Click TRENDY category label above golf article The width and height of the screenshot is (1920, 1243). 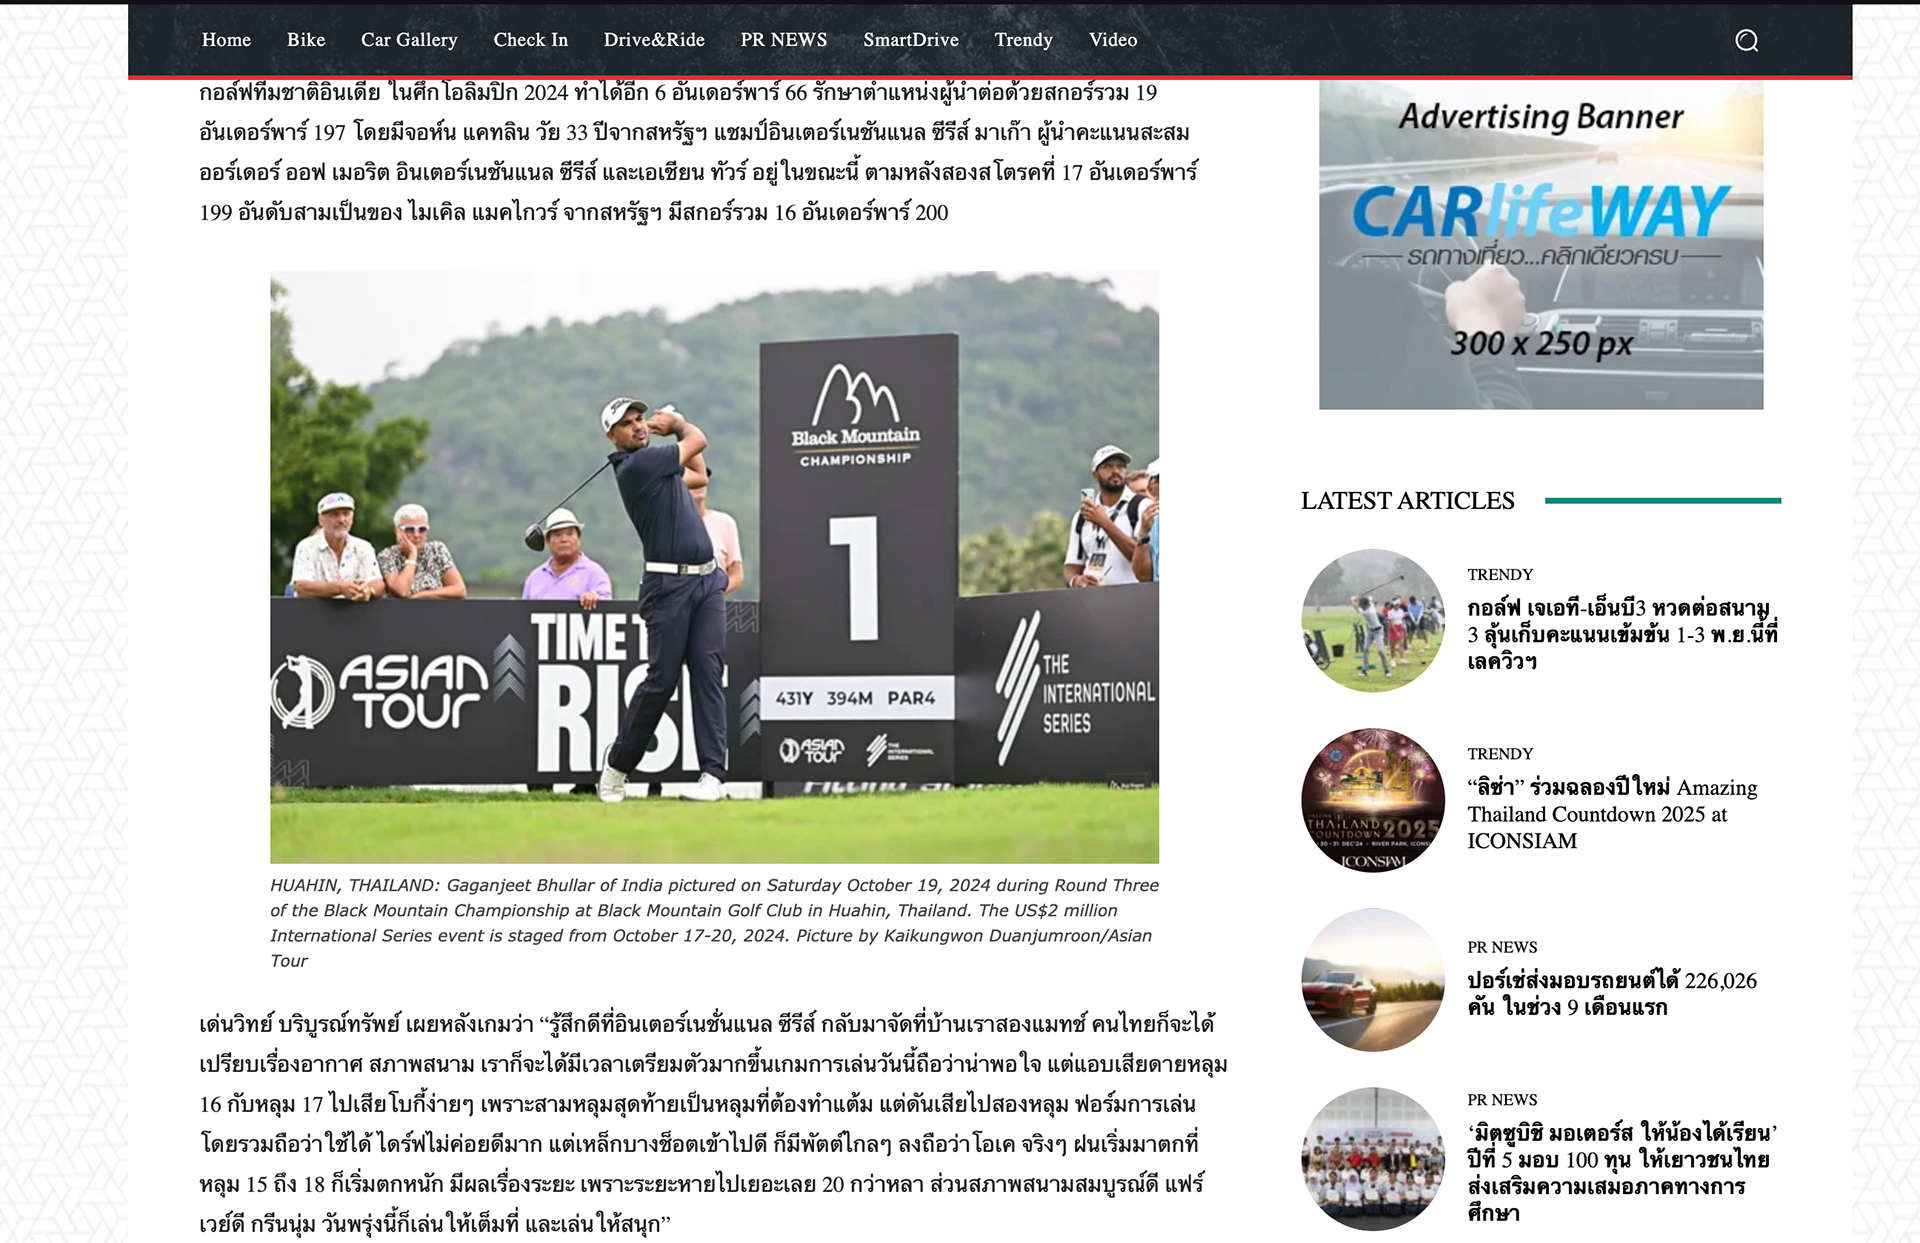click(1499, 575)
